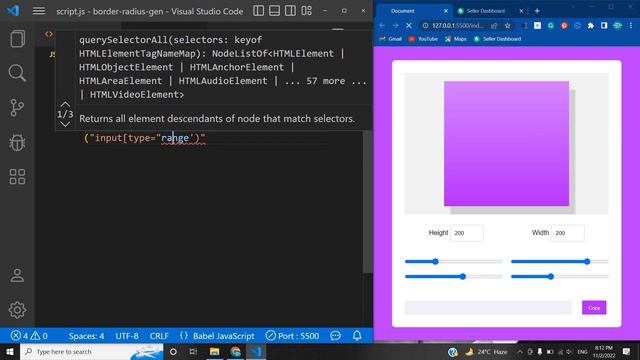Screen dimensions: 640x360
Task: Open File Explorer from taskbar
Action: click(x=214, y=351)
